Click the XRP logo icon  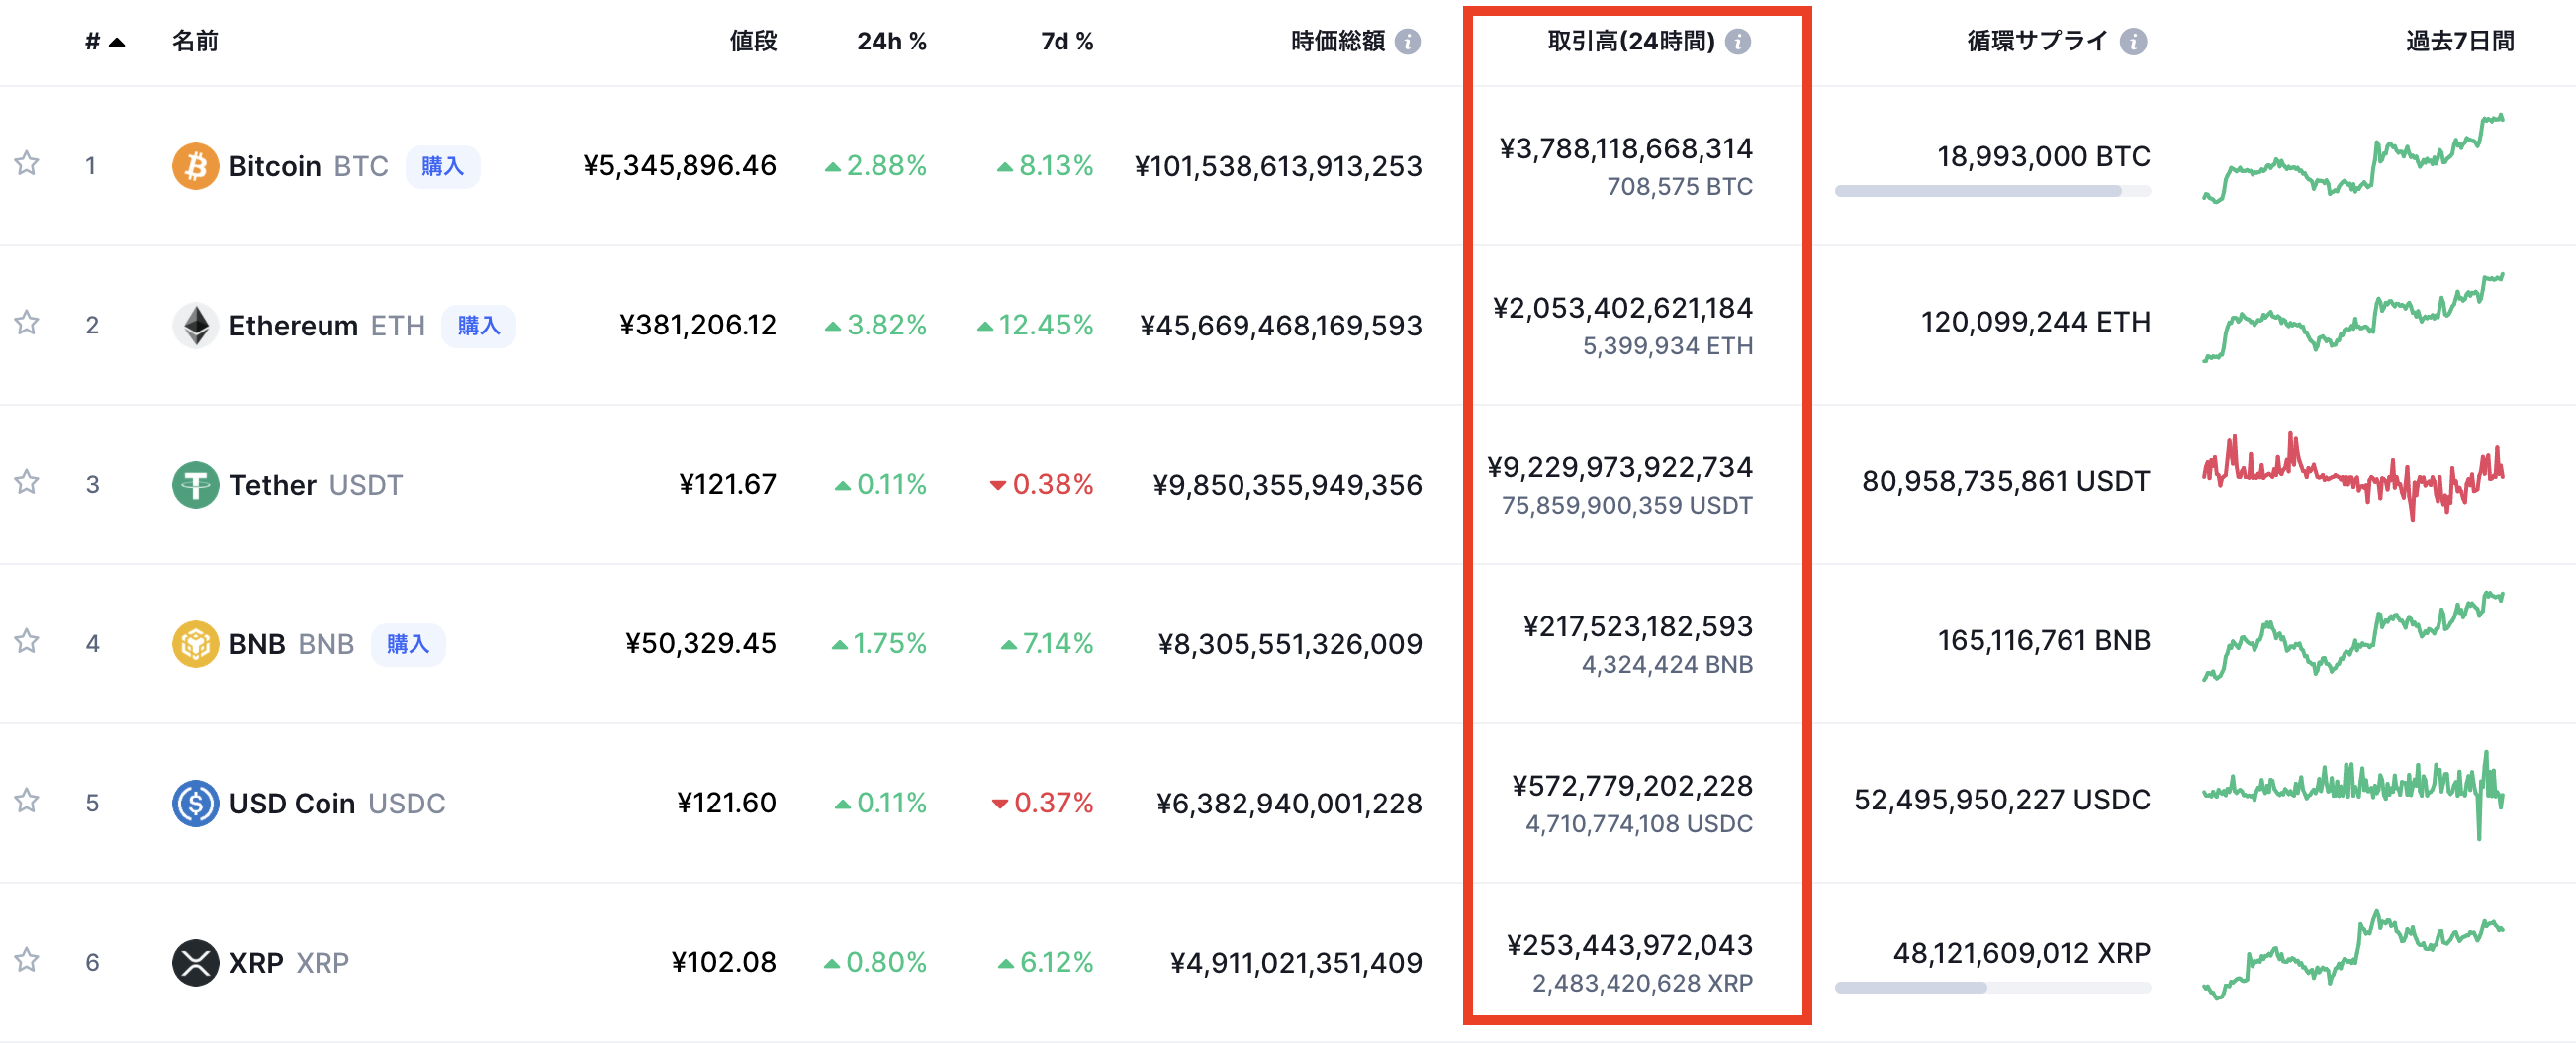pyautogui.click(x=195, y=962)
